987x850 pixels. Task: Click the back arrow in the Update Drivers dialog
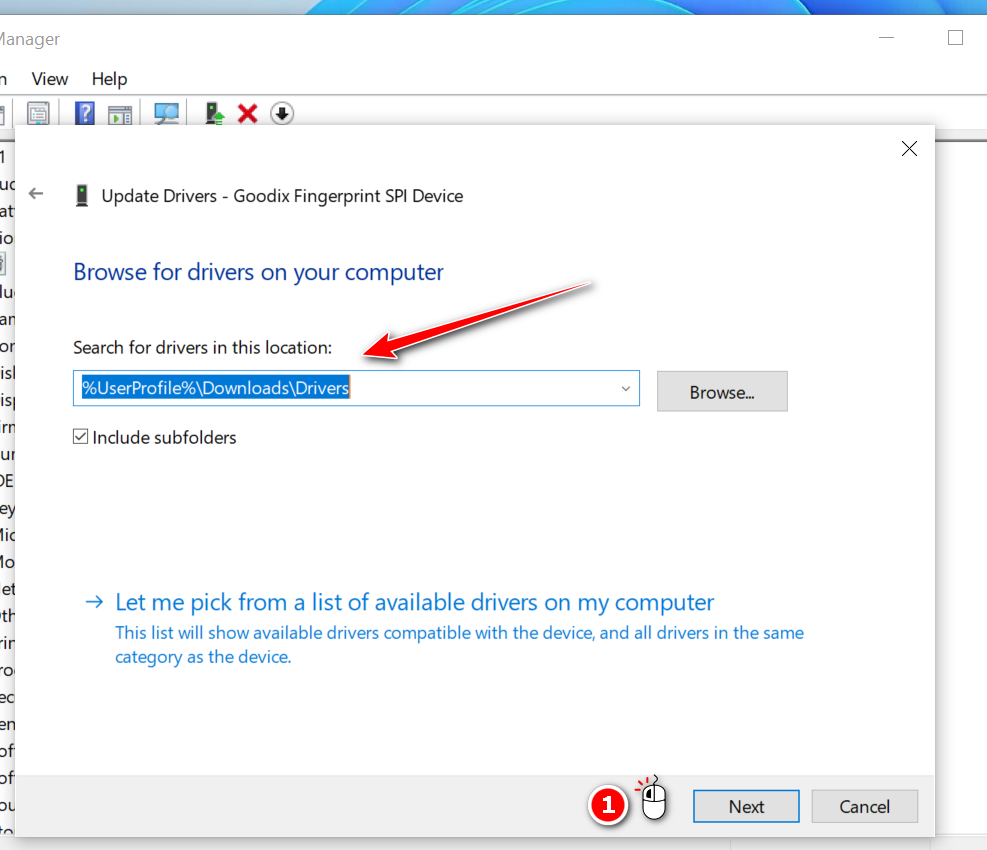pos(37,194)
